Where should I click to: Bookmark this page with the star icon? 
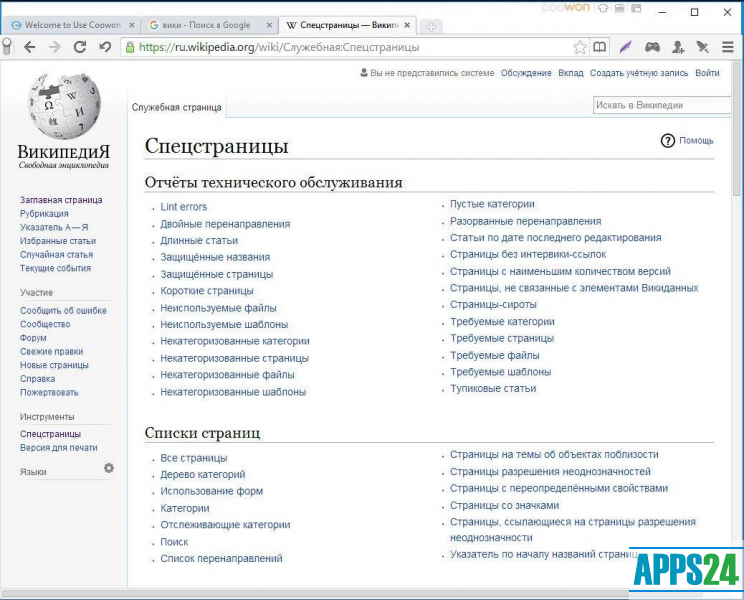click(579, 47)
